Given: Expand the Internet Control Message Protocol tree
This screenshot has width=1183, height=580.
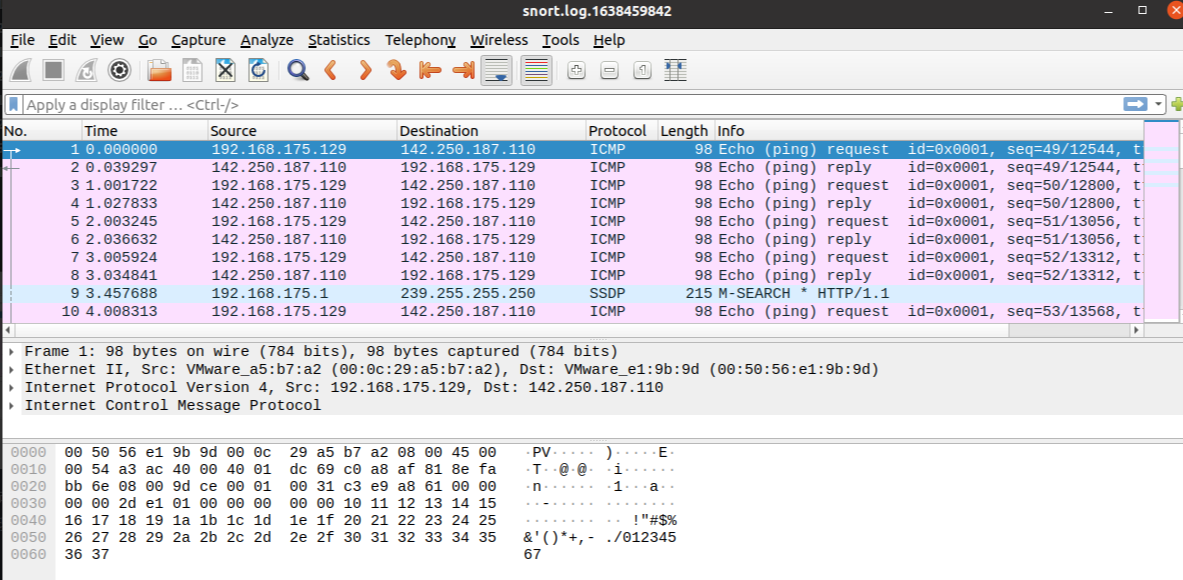Looking at the screenshot, I should (x=10, y=406).
